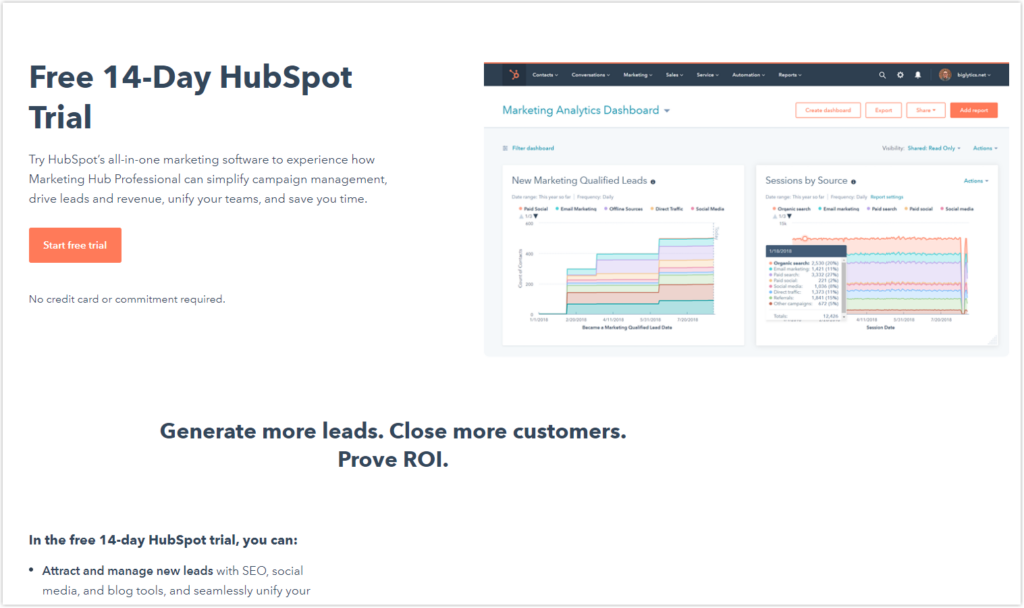Click 'Organic search' row in tooltip
Screen dimensions: 1024x608
pyautogui.click(x=806, y=263)
